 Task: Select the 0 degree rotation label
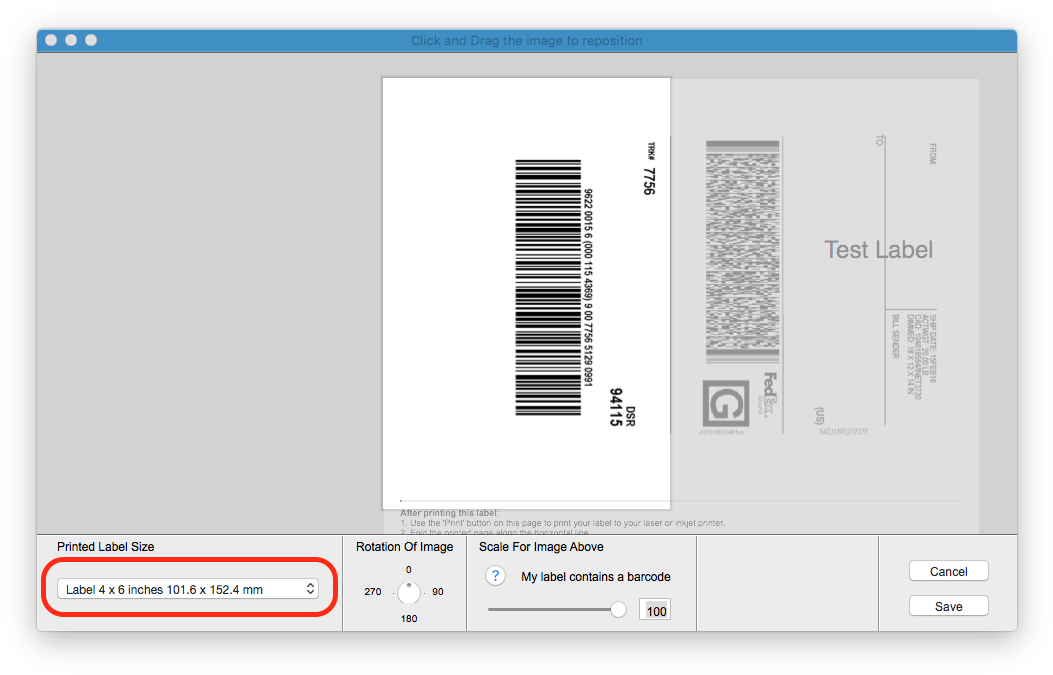pos(408,570)
